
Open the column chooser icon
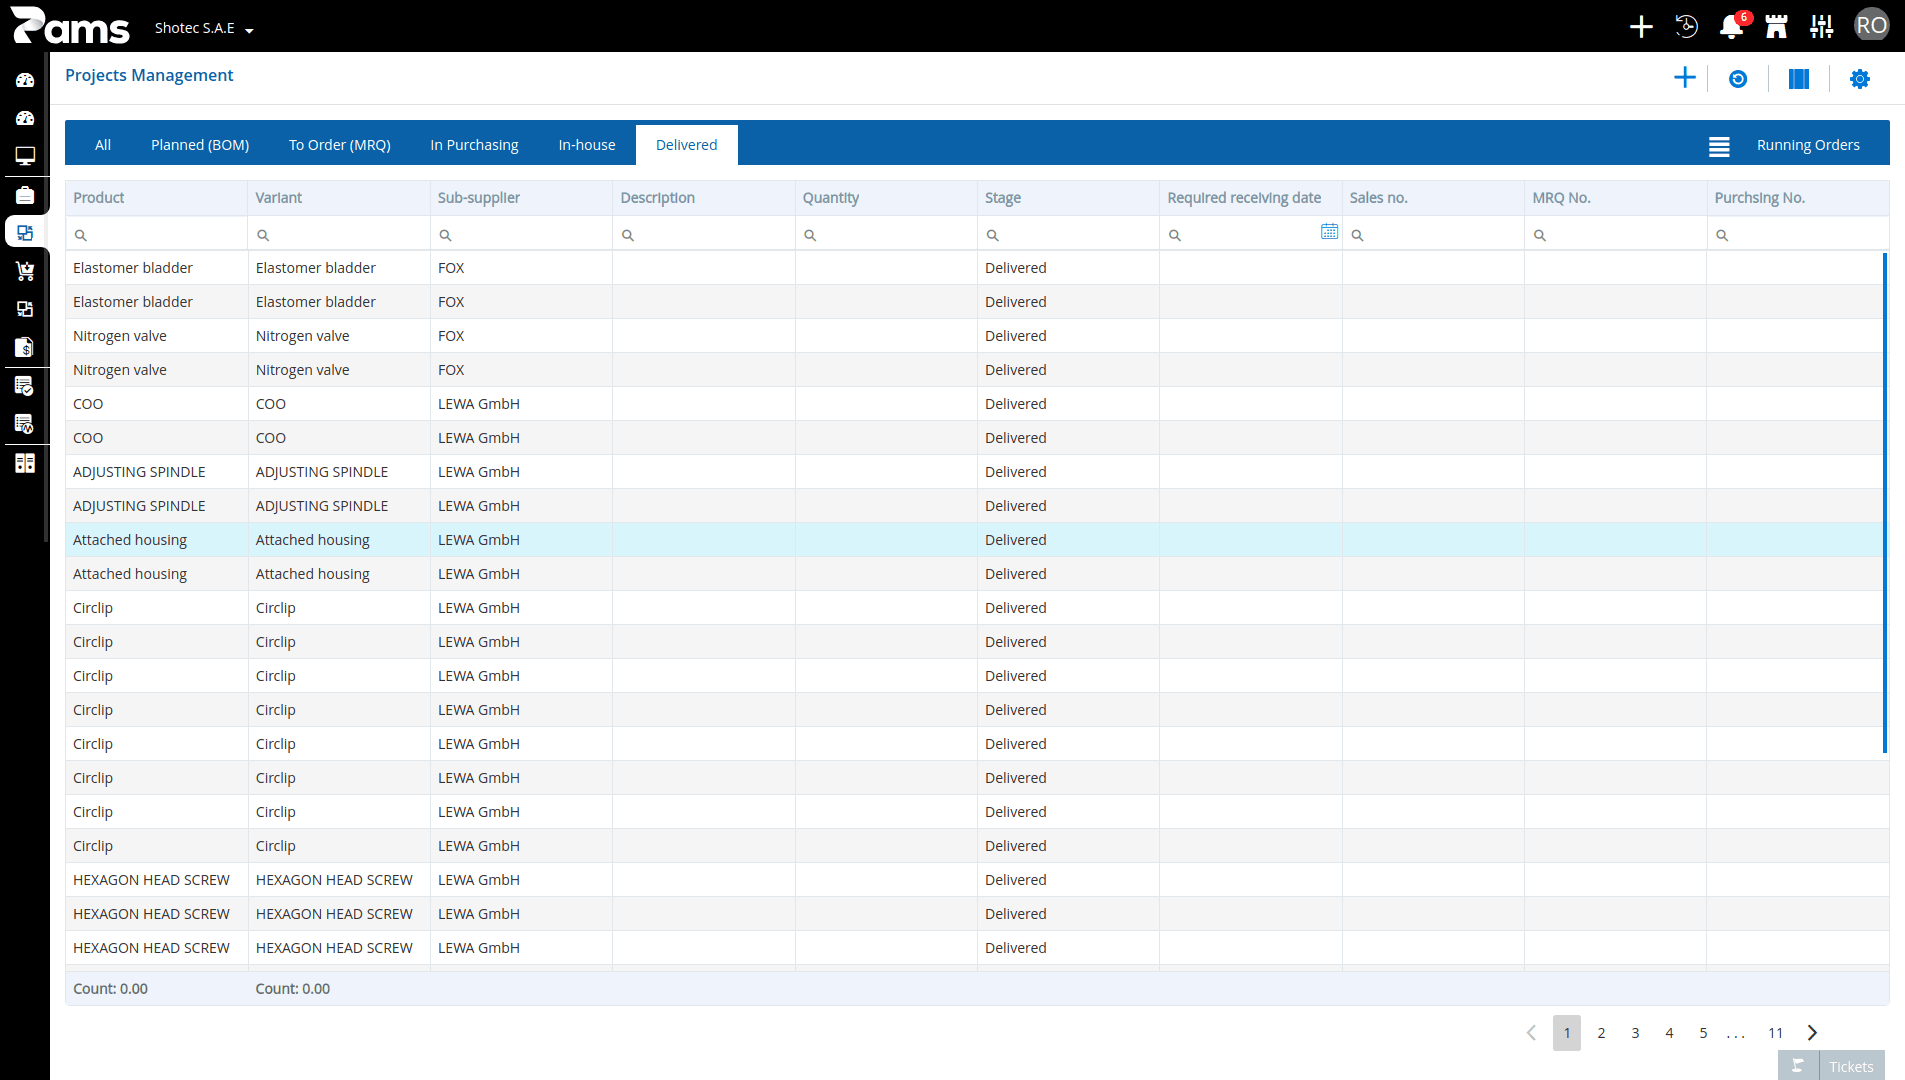click(x=1799, y=79)
